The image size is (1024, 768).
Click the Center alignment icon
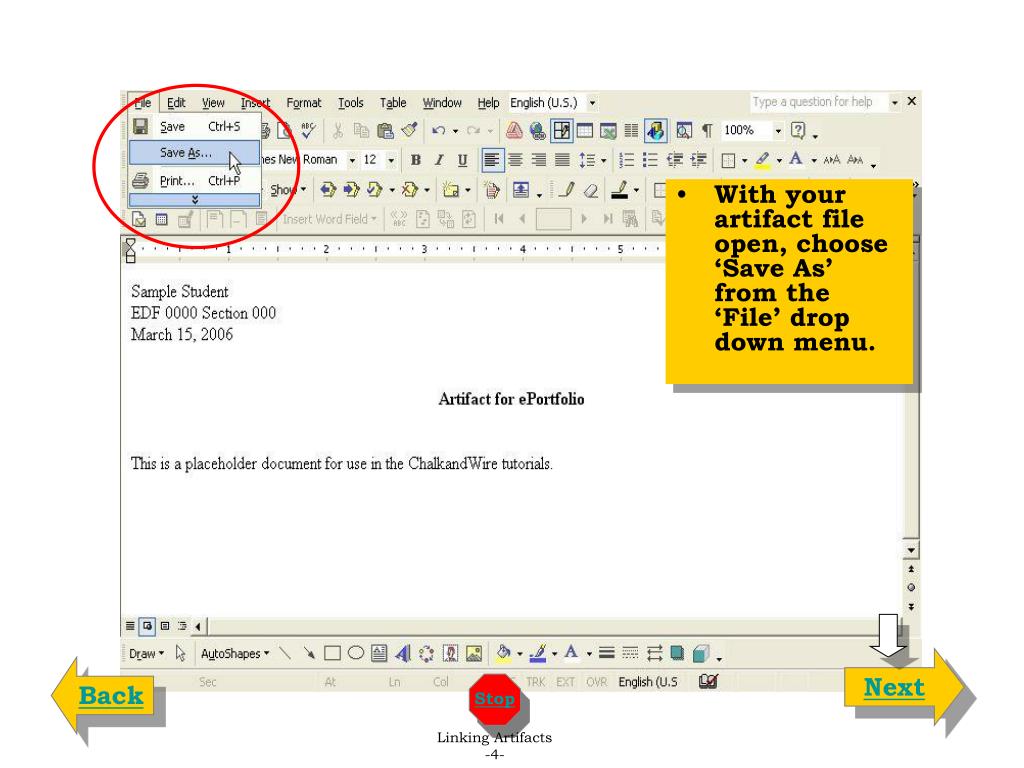[515, 160]
